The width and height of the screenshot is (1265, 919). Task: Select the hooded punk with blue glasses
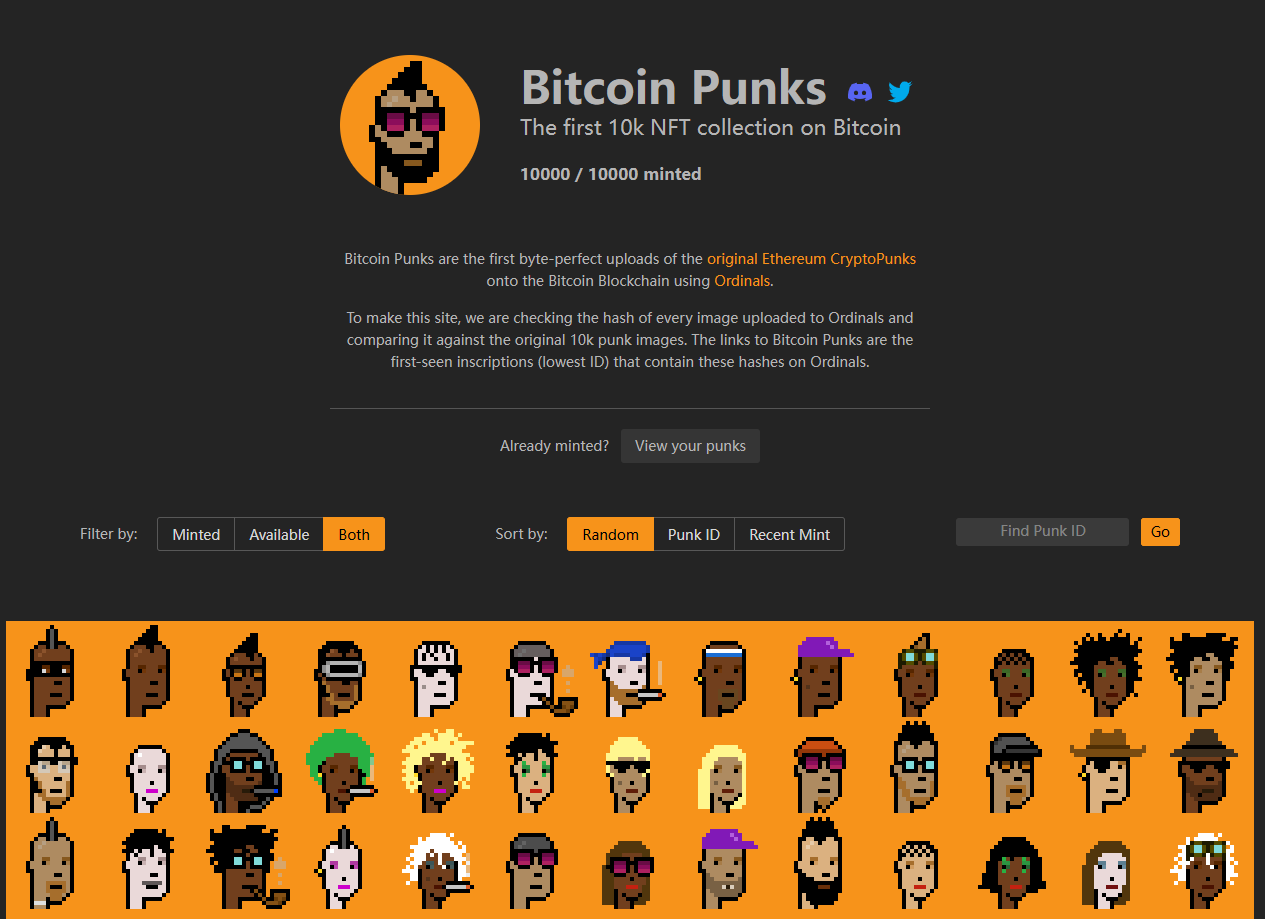(x=243, y=771)
